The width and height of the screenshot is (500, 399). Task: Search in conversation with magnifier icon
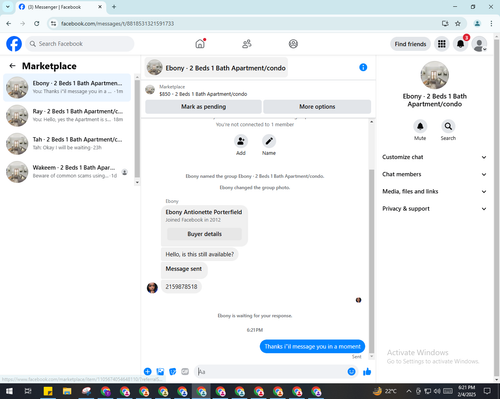point(448,127)
